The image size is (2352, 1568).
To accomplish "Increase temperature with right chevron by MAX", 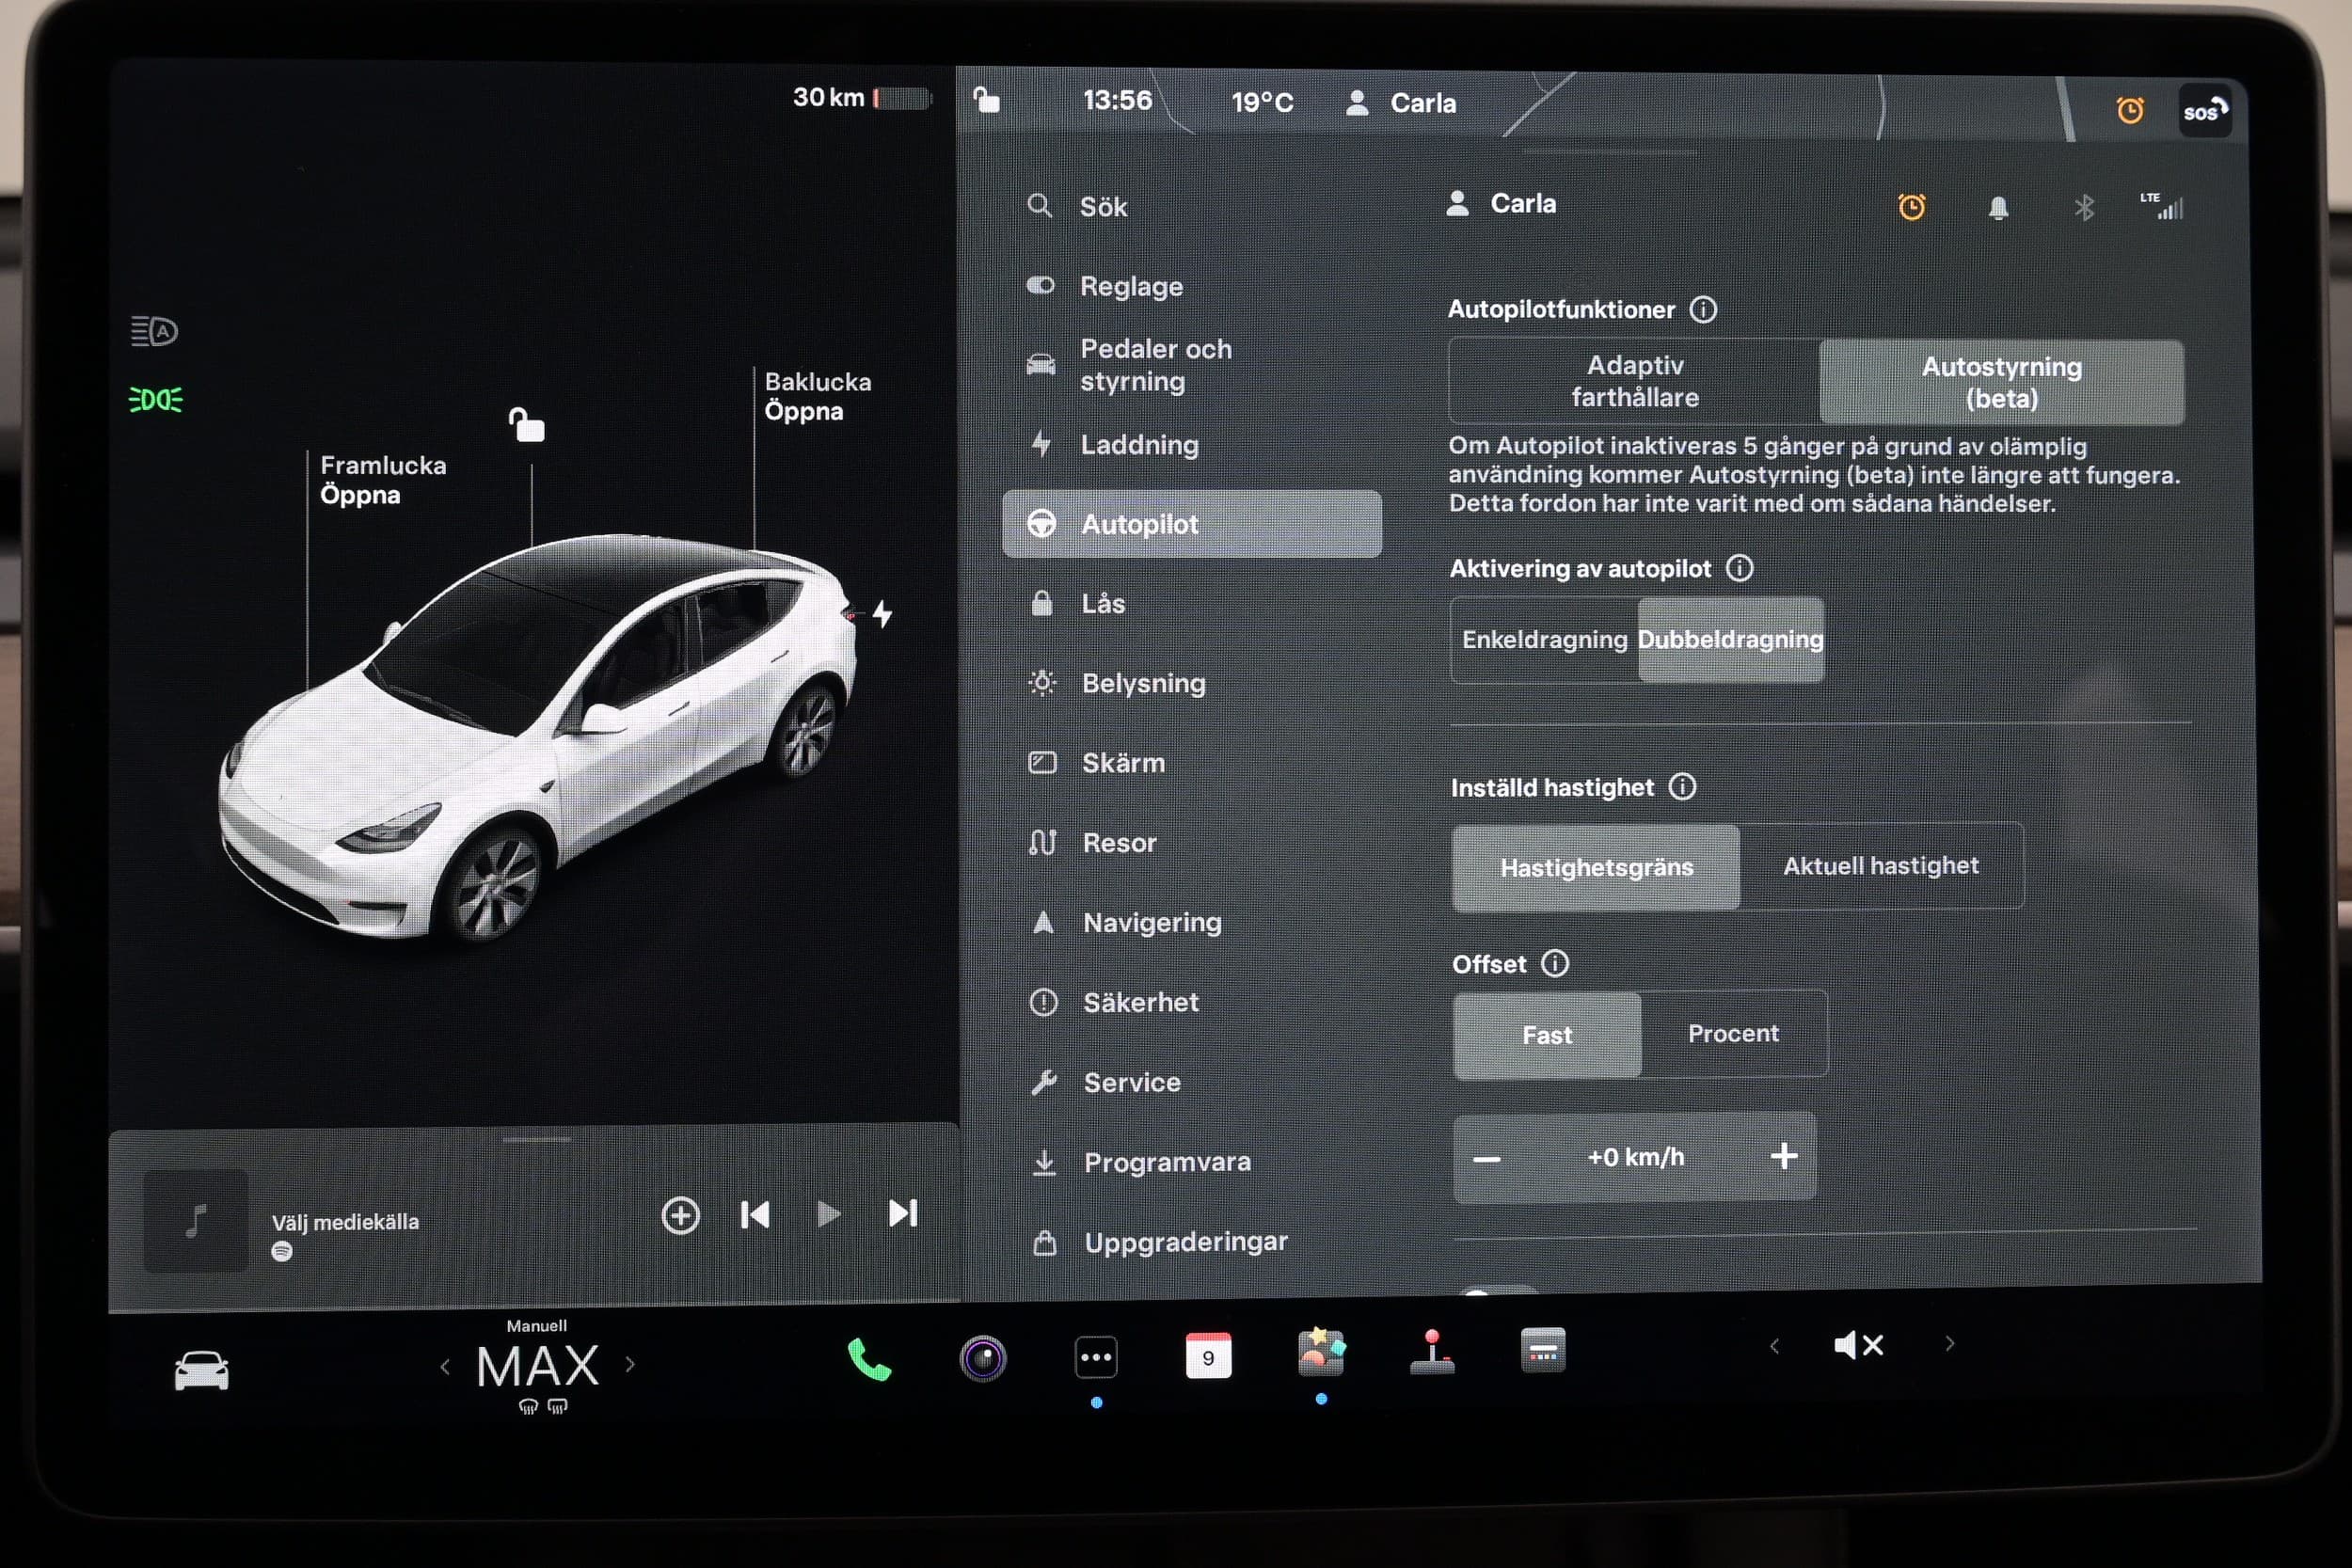I will click(630, 1364).
